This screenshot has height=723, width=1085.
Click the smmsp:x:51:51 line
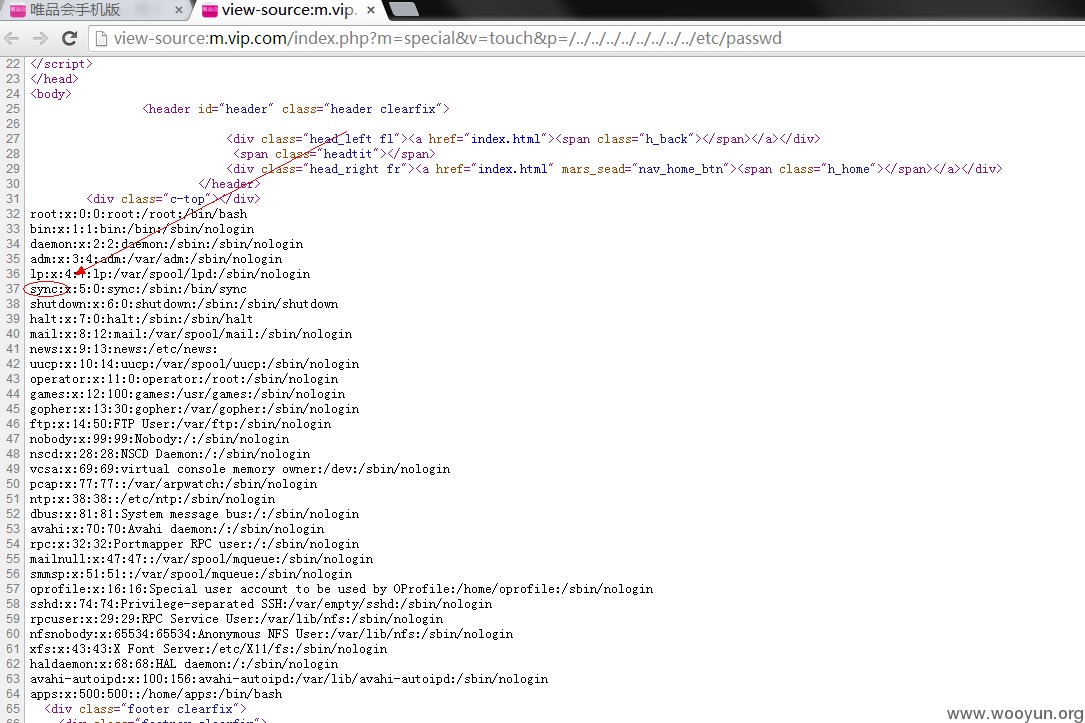point(191,574)
